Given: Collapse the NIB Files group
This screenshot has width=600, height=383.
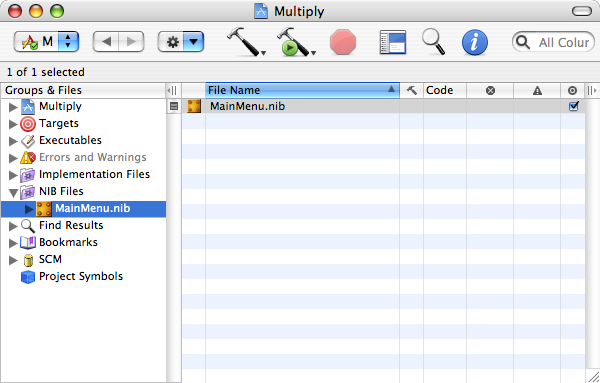Looking at the screenshot, I should click(13, 192).
